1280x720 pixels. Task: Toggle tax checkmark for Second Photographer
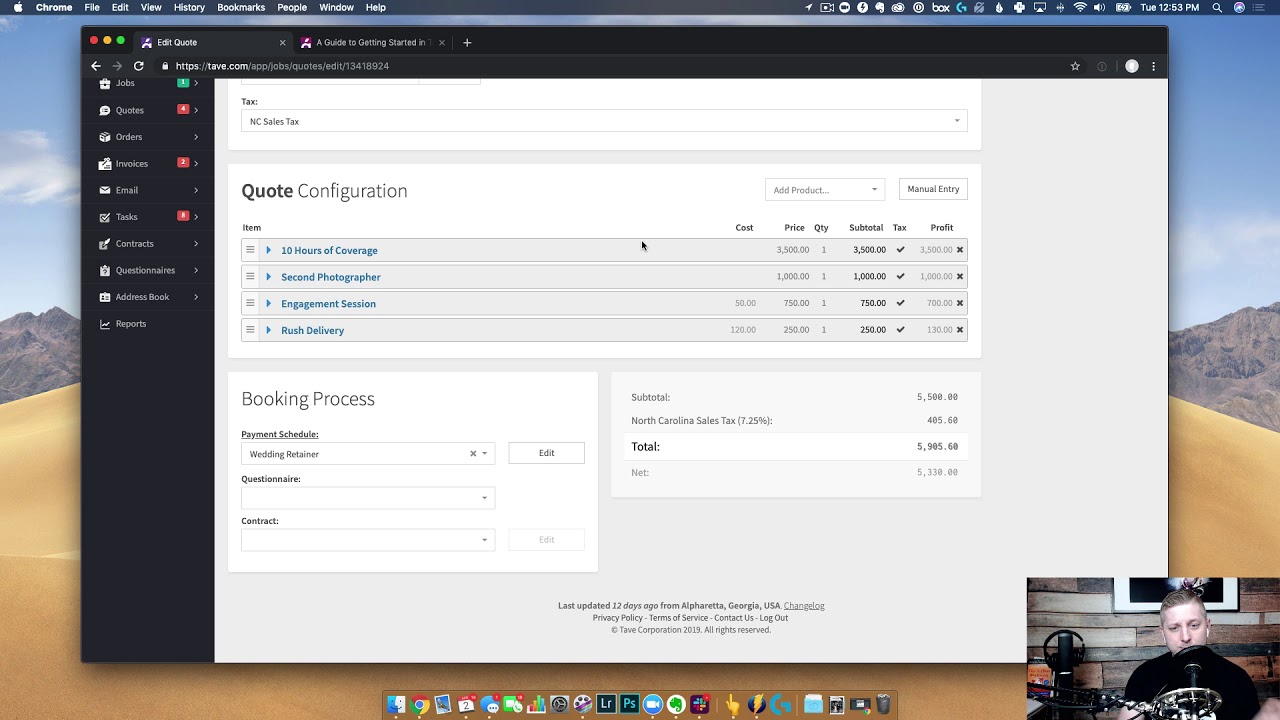pos(900,276)
